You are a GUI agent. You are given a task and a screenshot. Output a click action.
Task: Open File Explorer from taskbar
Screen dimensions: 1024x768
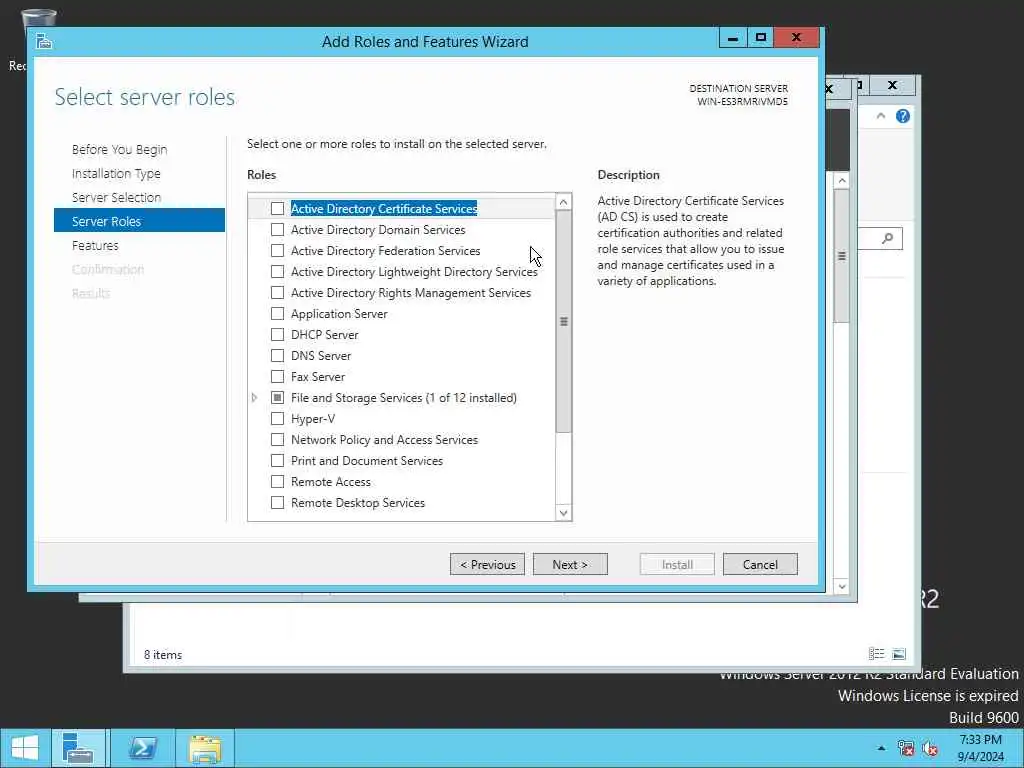click(205, 748)
